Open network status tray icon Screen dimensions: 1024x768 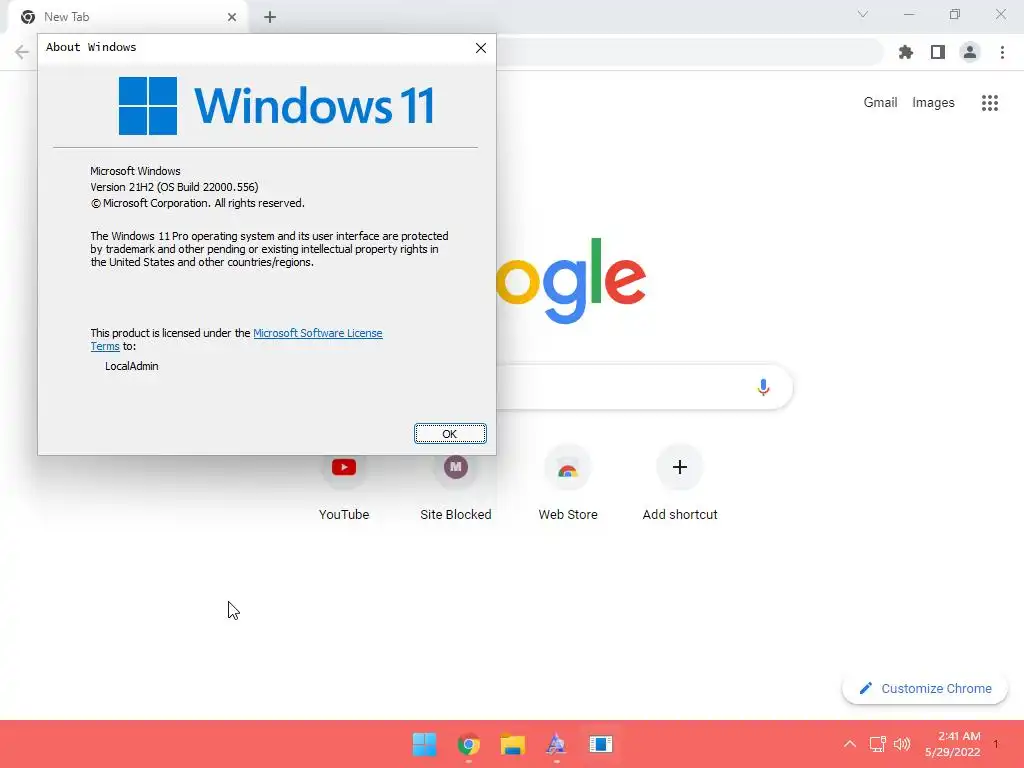click(877, 744)
